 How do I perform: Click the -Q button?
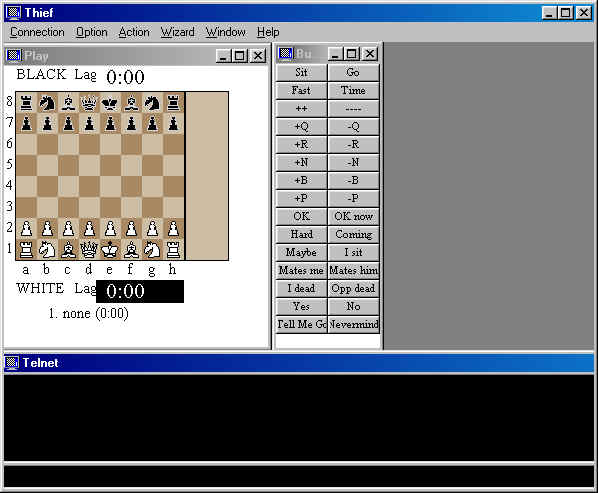click(x=353, y=126)
